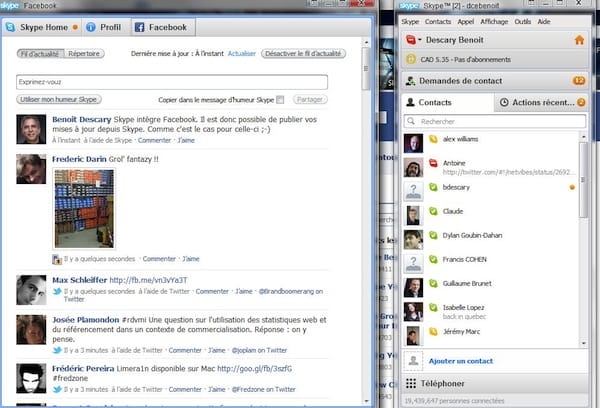Click the Actualiser link
This screenshot has height=408, width=600.
click(242, 53)
